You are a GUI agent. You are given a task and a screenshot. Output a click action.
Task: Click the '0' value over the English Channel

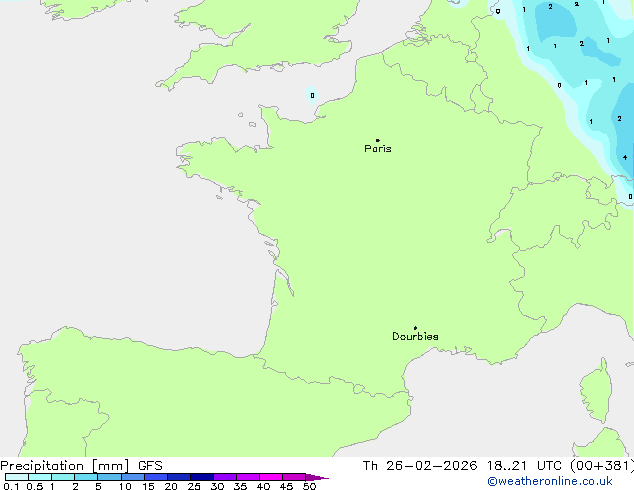click(312, 95)
